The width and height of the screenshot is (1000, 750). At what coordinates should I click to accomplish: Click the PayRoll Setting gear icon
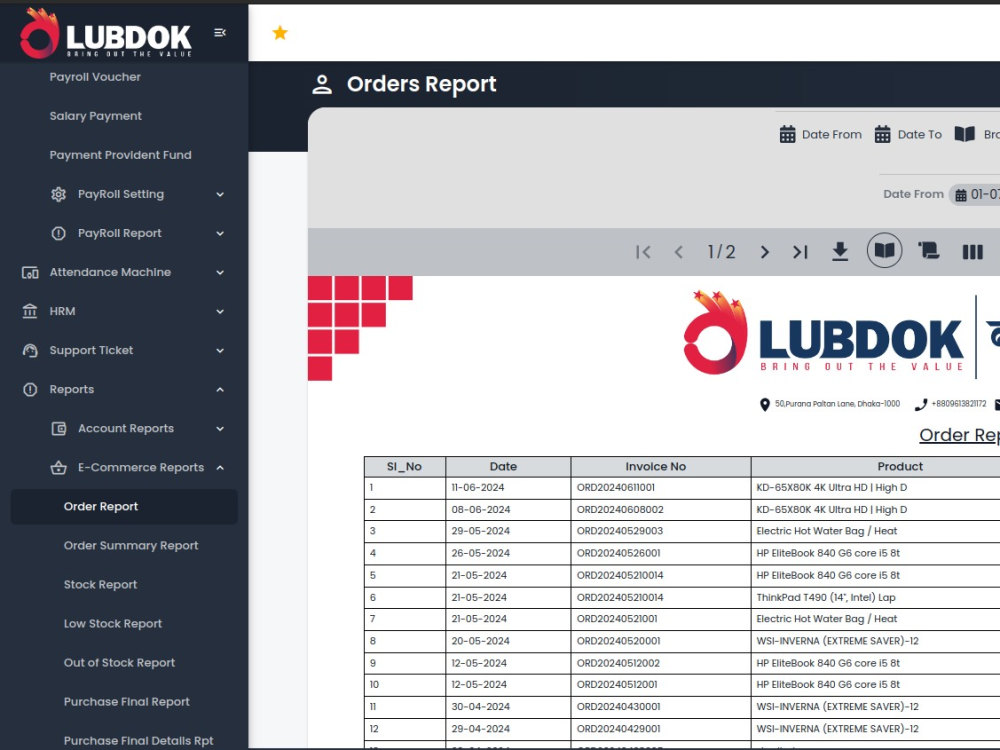click(x=59, y=195)
